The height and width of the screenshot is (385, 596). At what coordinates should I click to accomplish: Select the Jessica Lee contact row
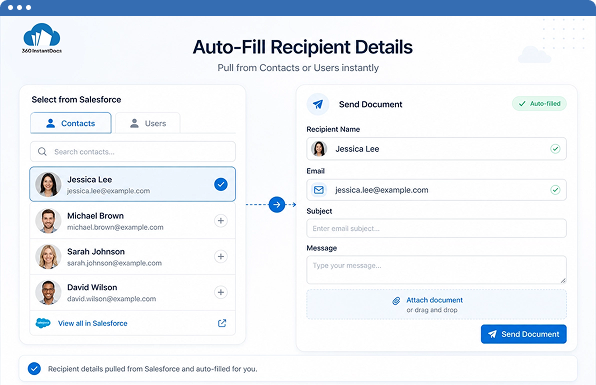coord(133,184)
